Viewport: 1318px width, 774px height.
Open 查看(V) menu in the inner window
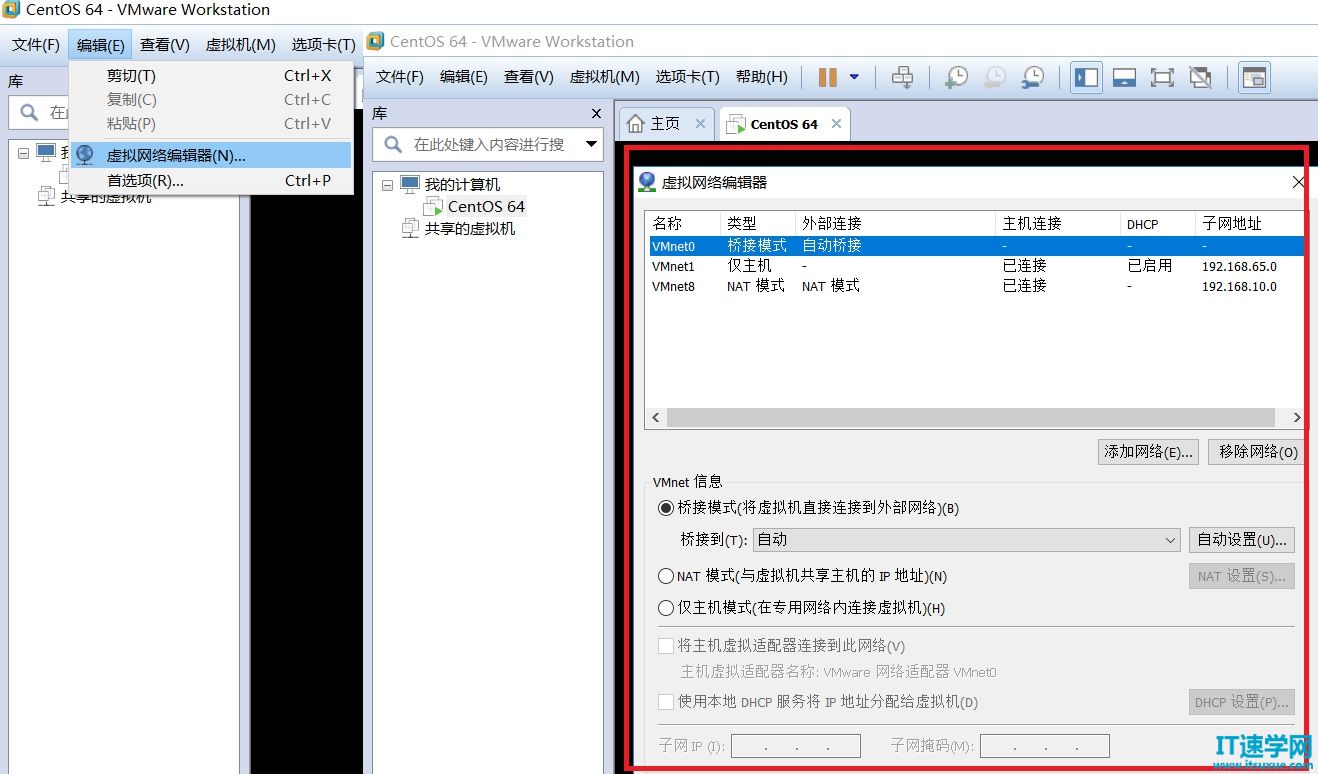click(529, 77)
